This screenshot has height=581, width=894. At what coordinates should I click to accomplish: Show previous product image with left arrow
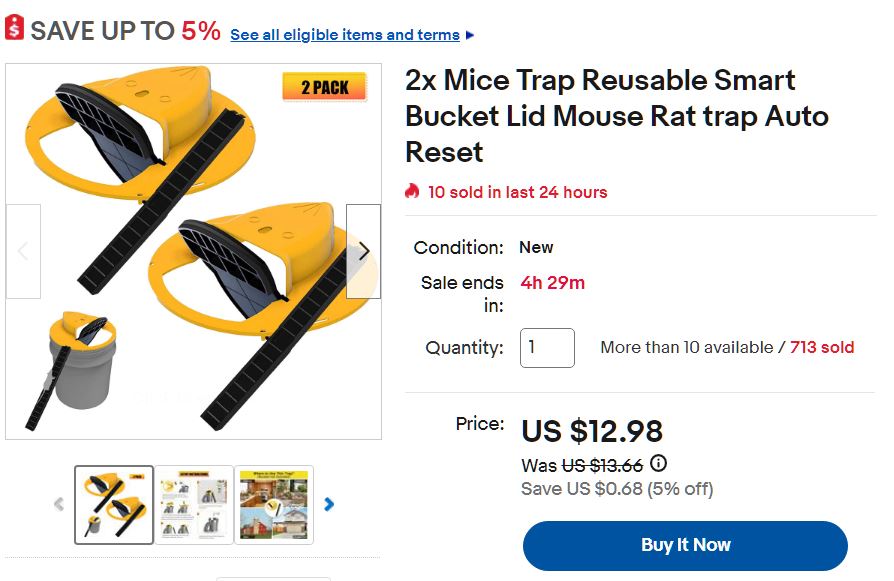click(x=23, y=251)
